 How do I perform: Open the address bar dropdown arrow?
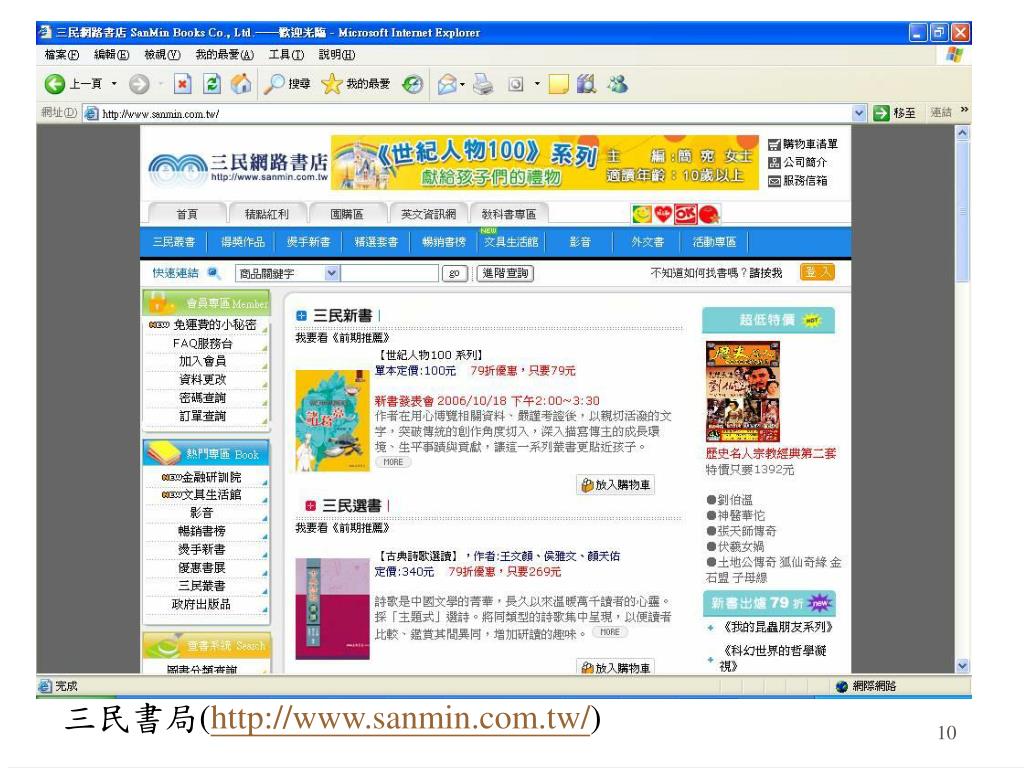tap(859, 114)
